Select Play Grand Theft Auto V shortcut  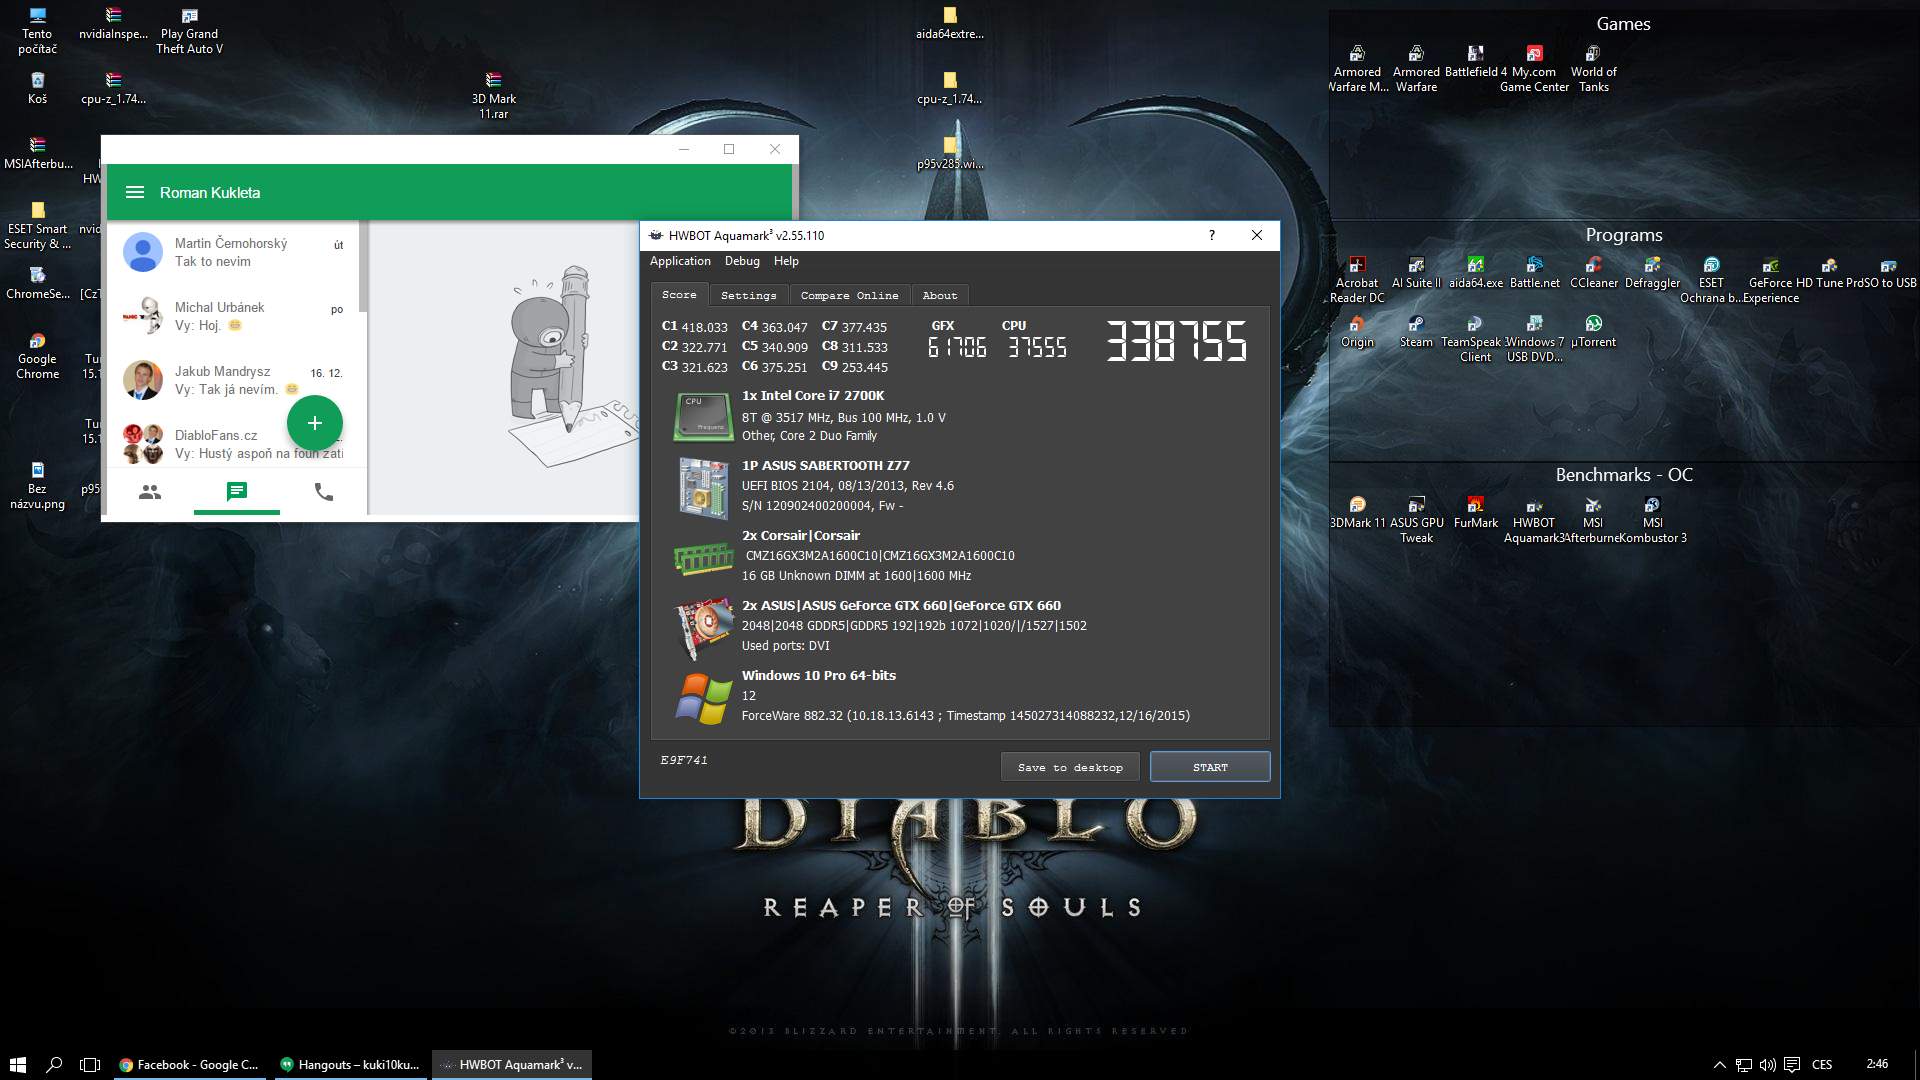[x=189, y=31]
